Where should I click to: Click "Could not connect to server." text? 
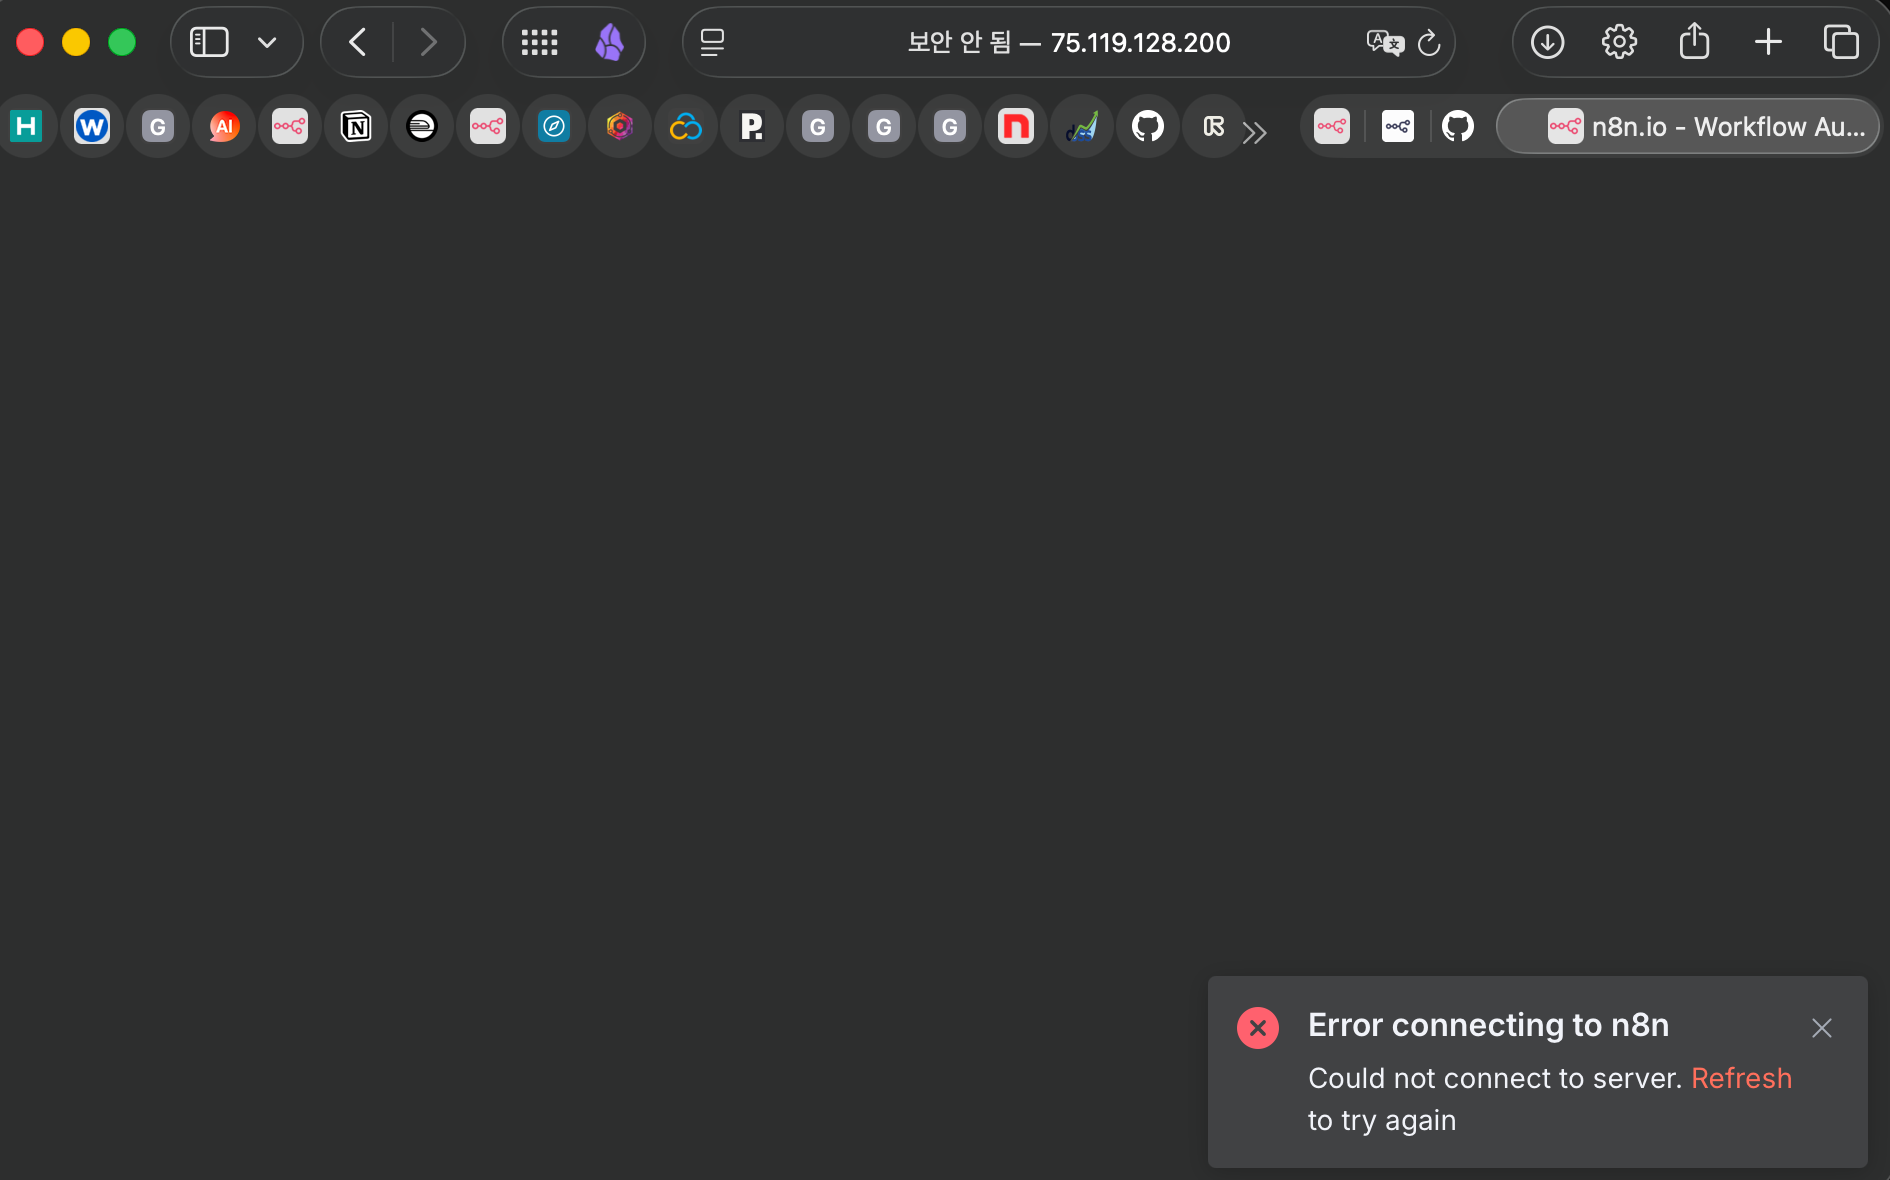point(1495,1078)
